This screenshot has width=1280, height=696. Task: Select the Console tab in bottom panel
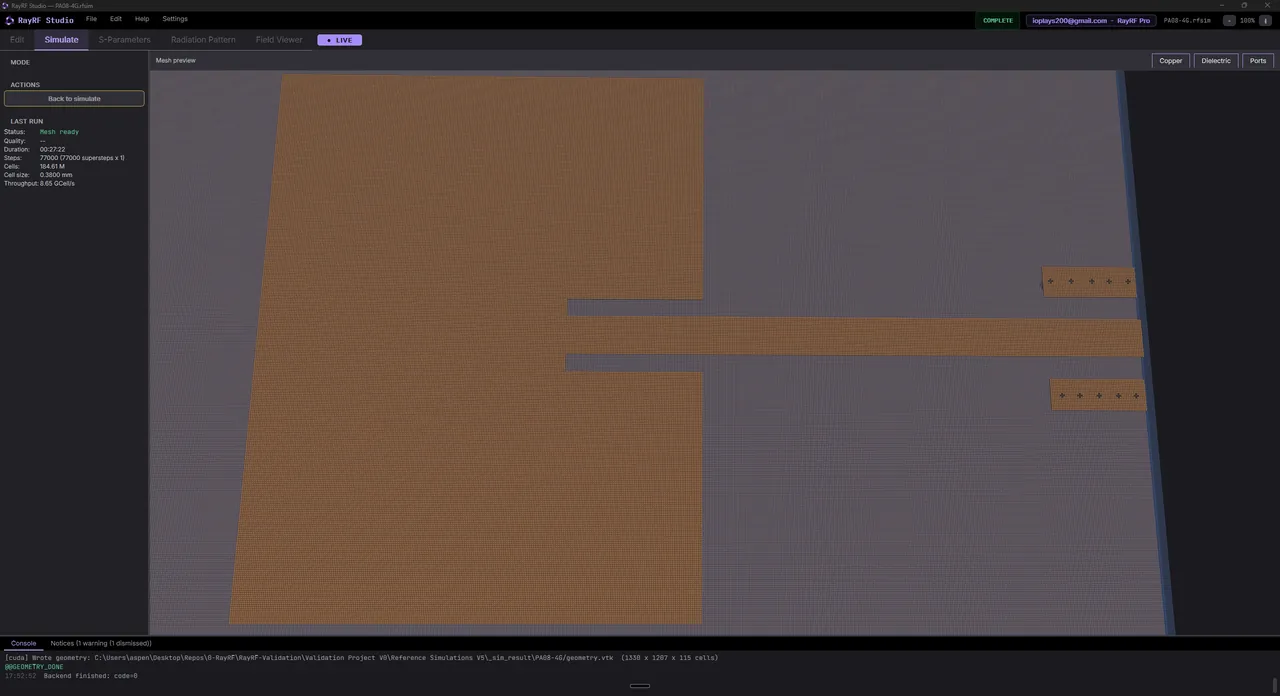coord(23,643)
